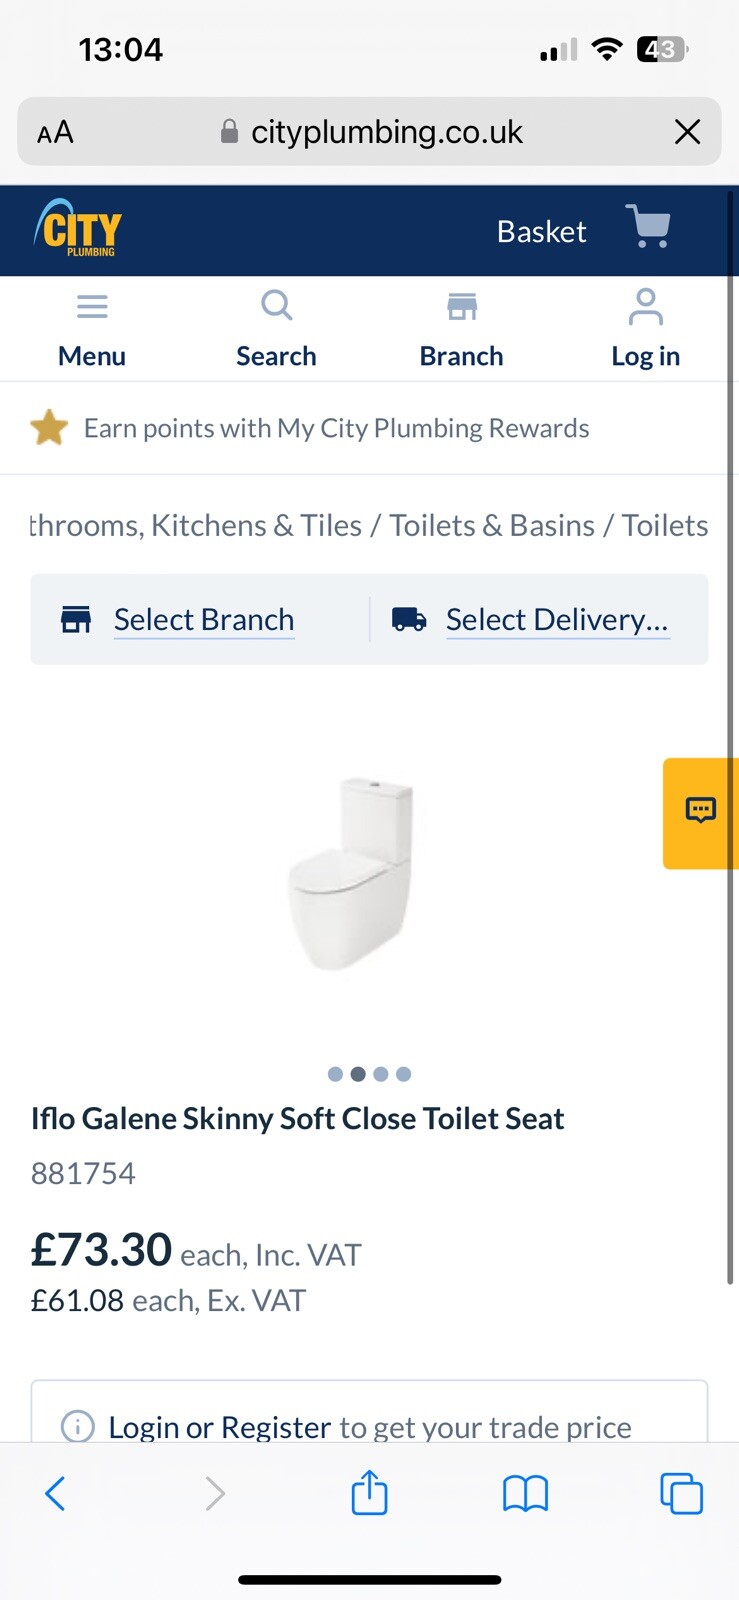739x1600 pixels.
Task: Open the Search option
Action: click(x=276, y=306)
